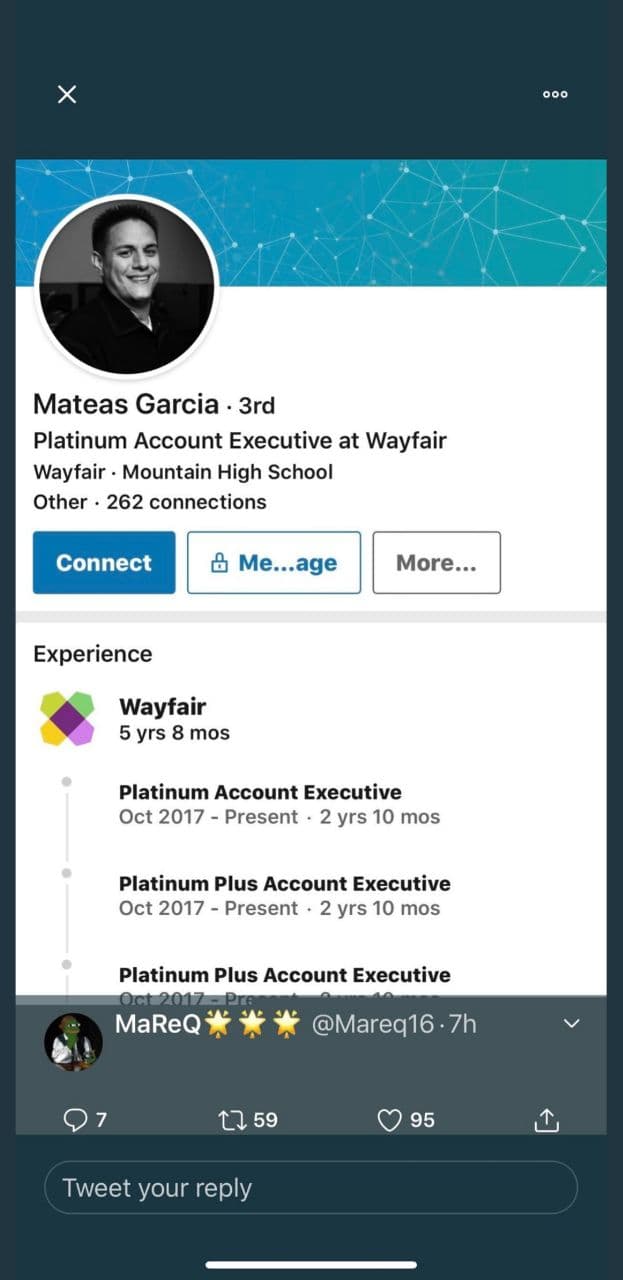Screen dimensions: 623x1280
Task: Close the image viewer with X icon
Action: [67, 94]
